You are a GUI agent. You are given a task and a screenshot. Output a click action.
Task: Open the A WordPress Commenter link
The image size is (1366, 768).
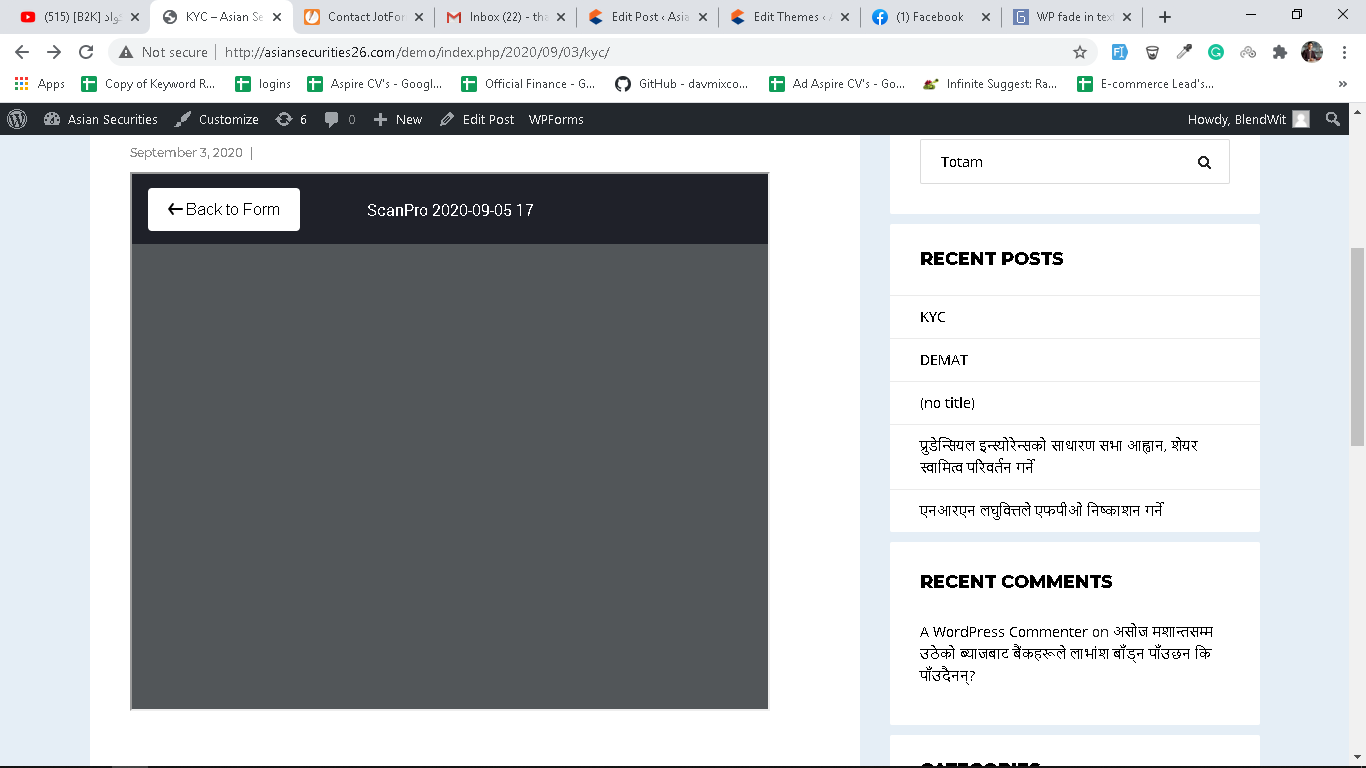click(x=1003, y=632)
